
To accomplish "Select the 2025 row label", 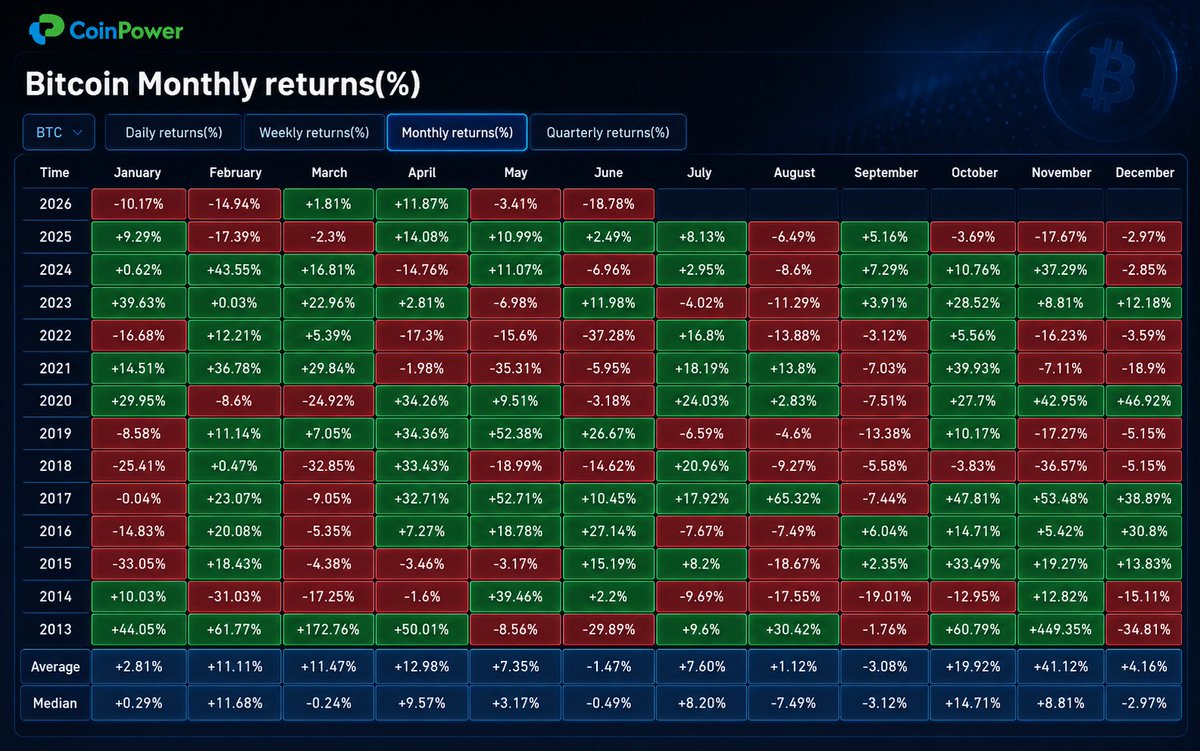I will pyautogui.click(x=55, y=237).
